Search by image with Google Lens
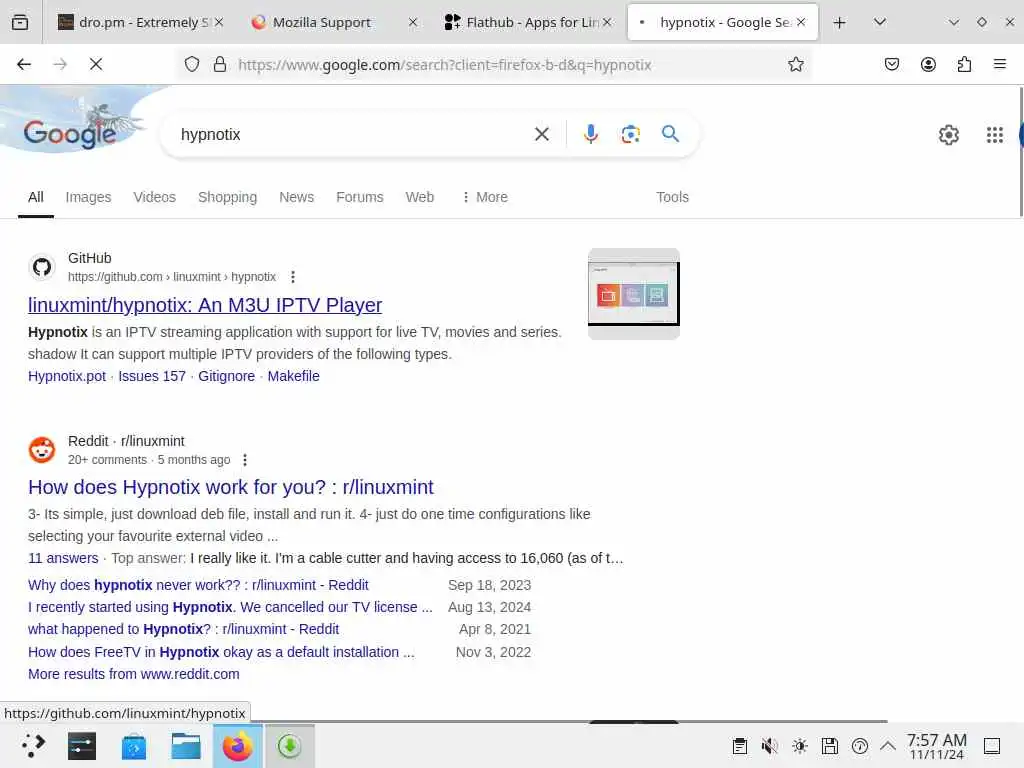 pyautogui.click(x=630, y=134)
